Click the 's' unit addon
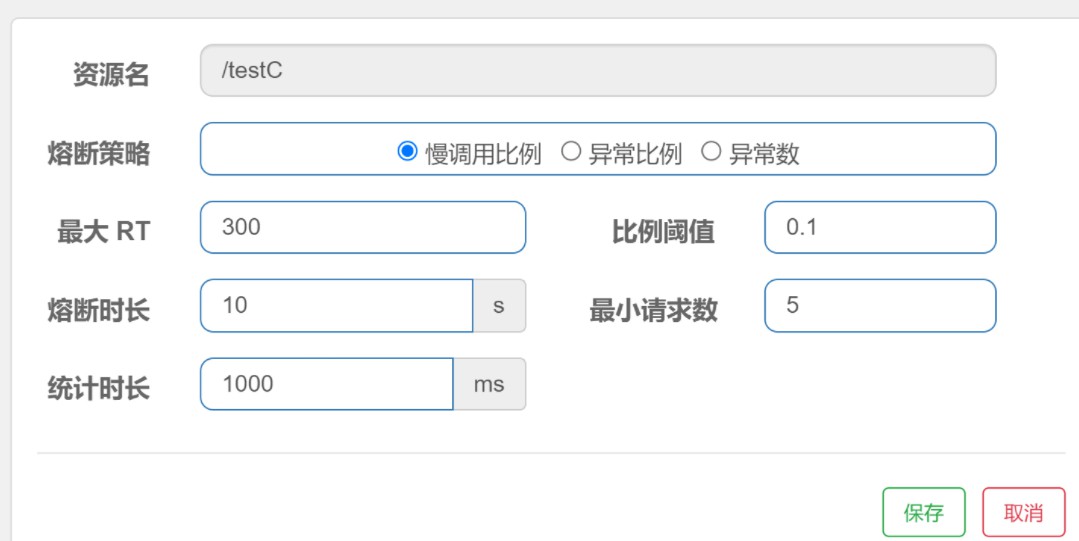Image resolution: width=1079 pixels, height=541 pixels. coord(500,306)
